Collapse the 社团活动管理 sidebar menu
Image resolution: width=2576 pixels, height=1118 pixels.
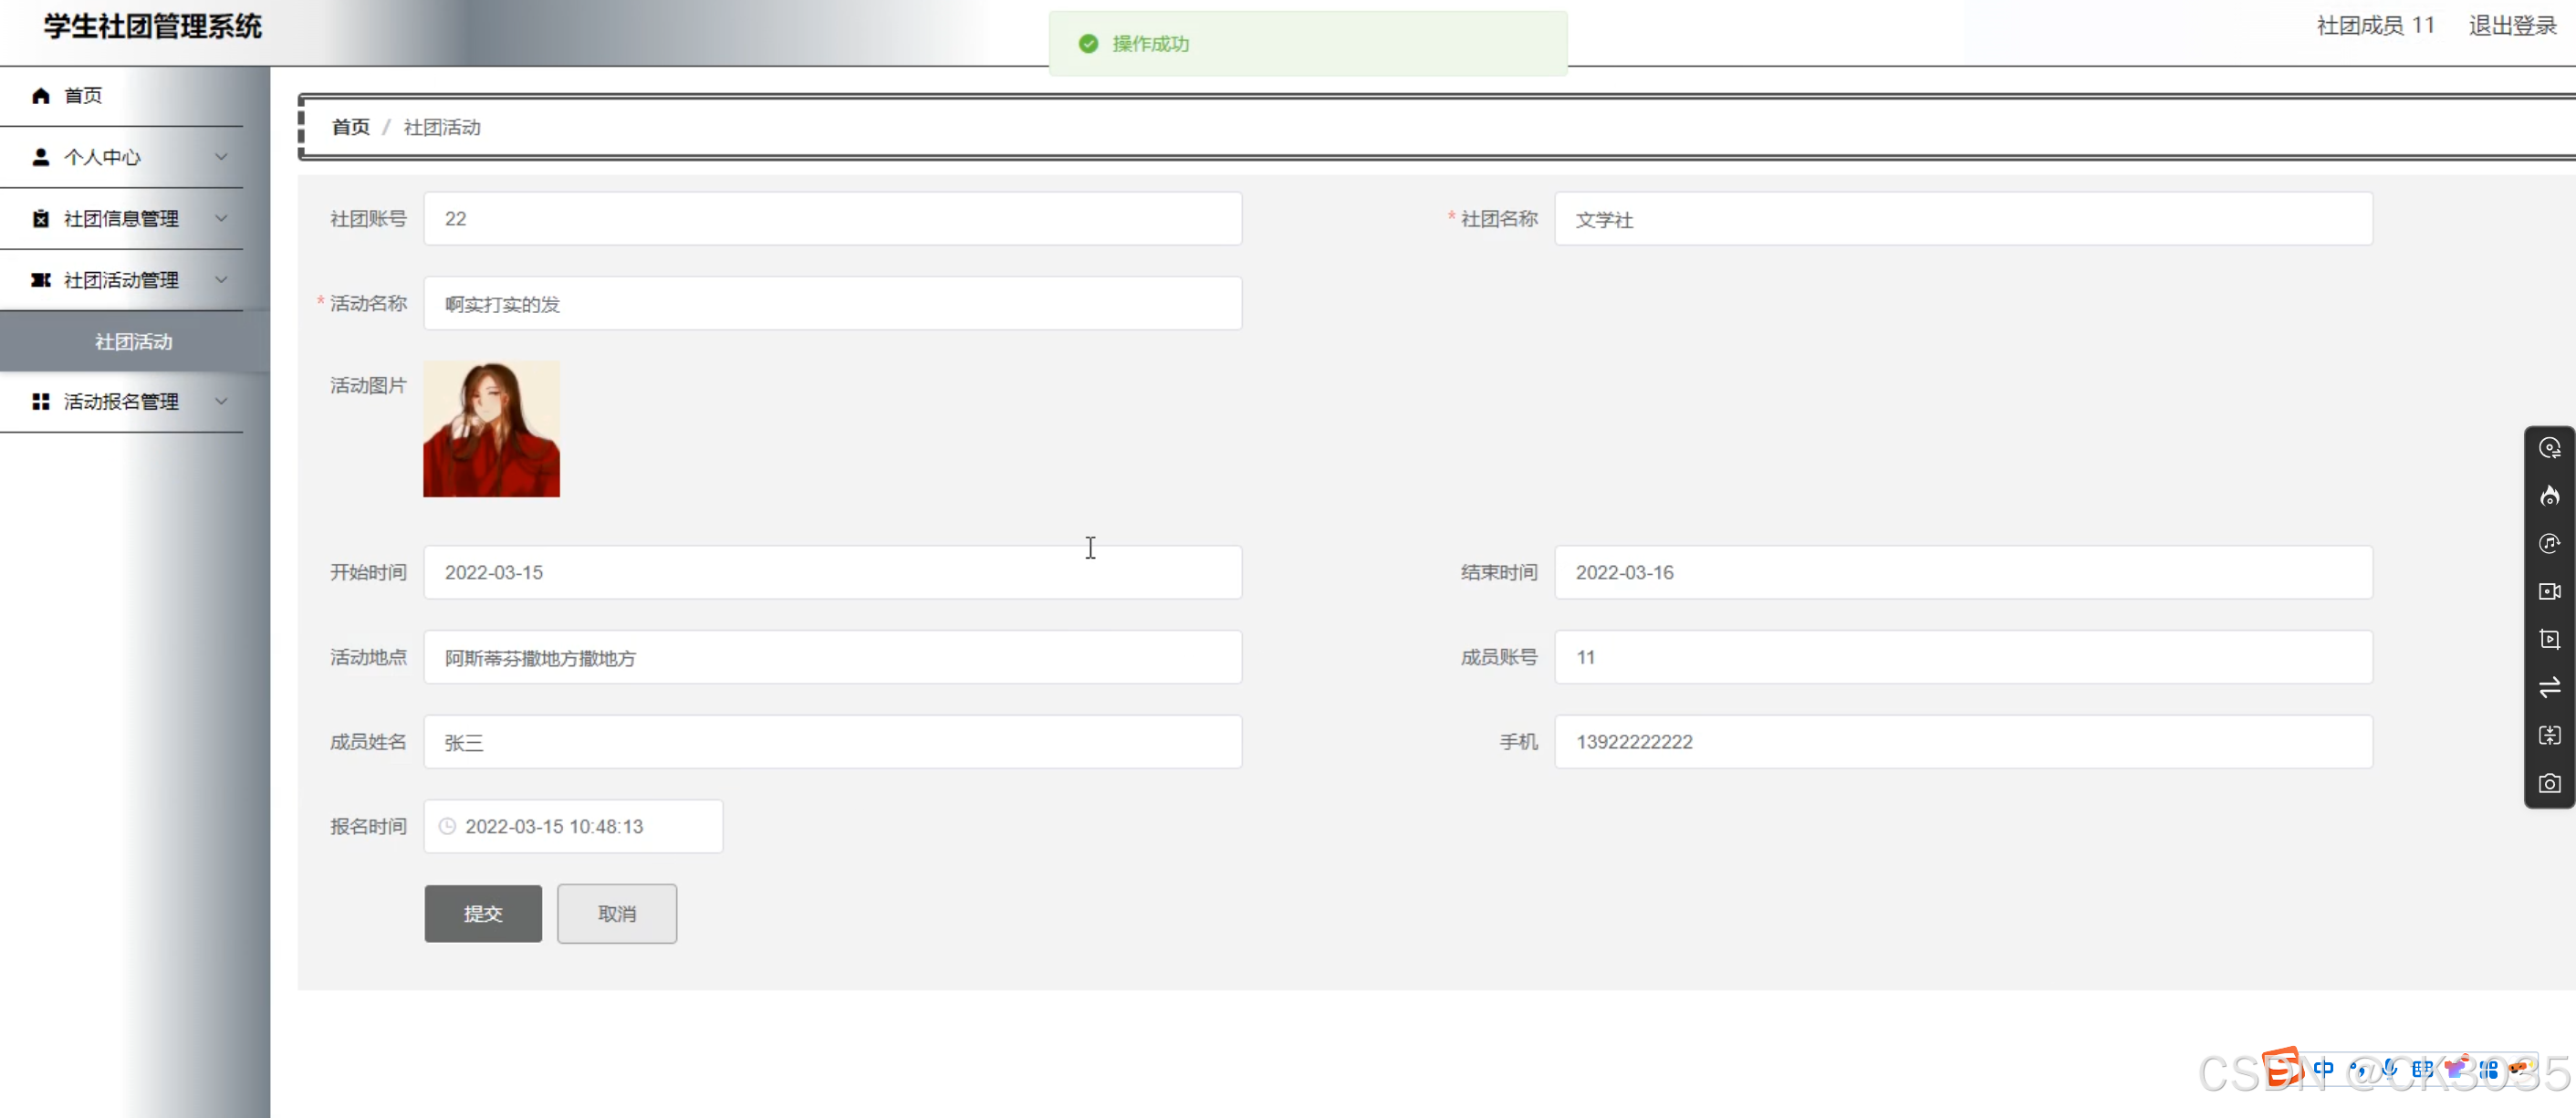(122, 280)
